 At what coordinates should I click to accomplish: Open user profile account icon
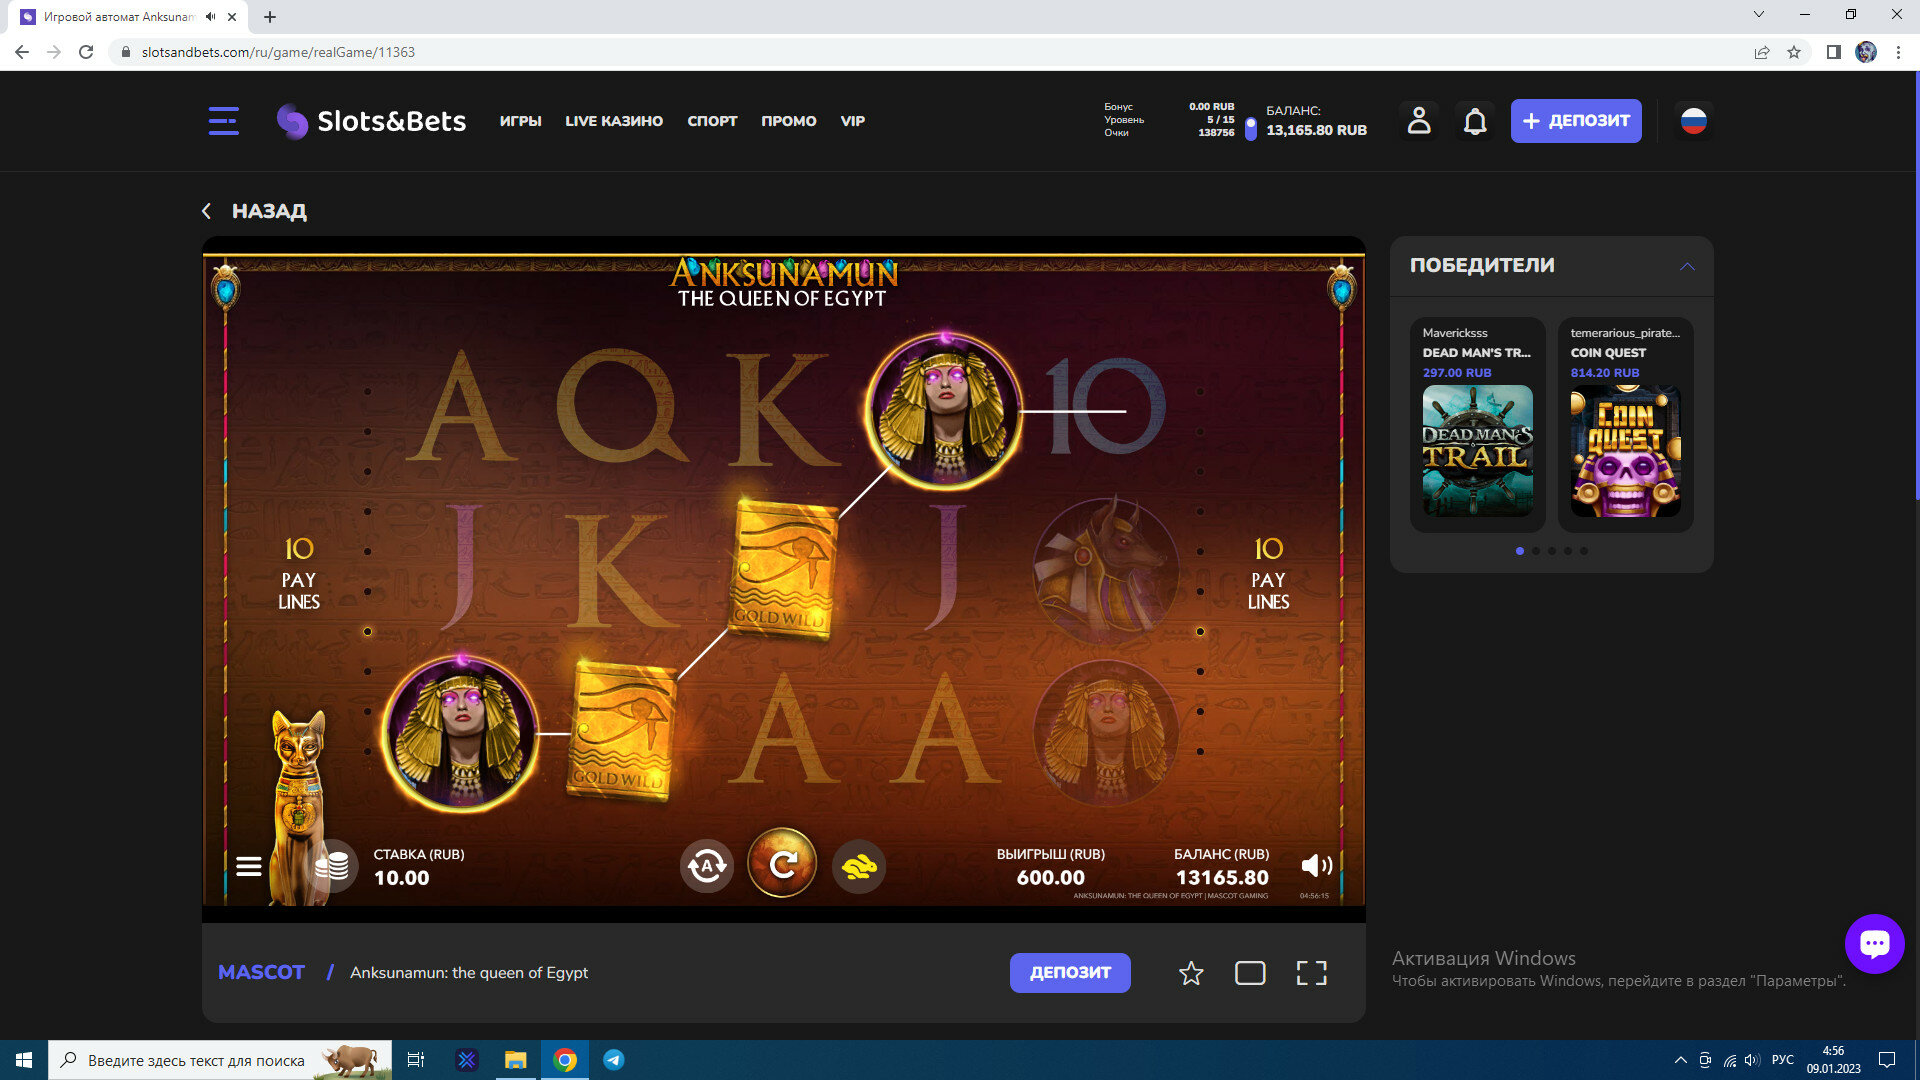[1419, 121]
